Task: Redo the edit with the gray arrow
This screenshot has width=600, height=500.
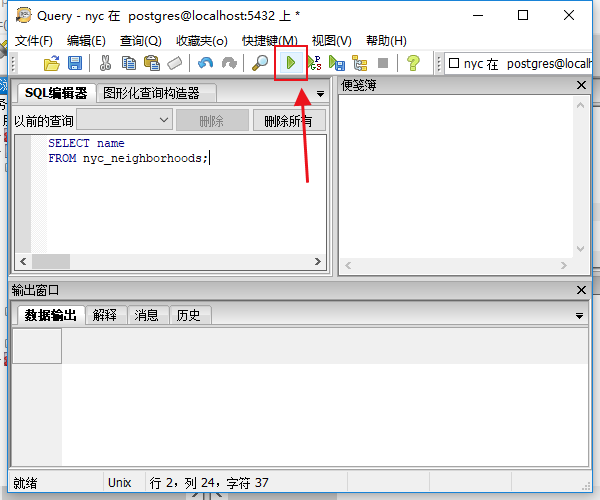Action: click(x=229, y=63)
